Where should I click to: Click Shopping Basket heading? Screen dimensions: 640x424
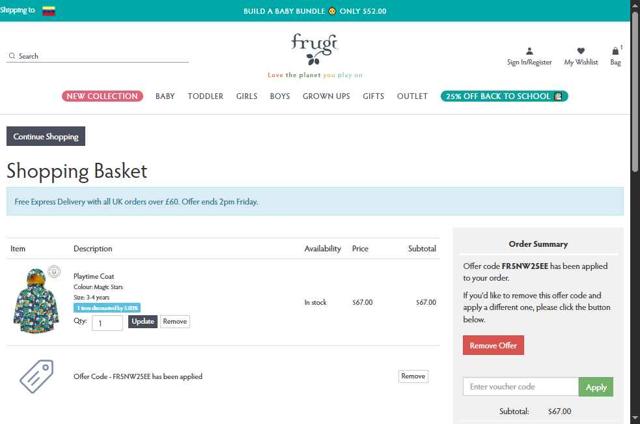point(77,171)
